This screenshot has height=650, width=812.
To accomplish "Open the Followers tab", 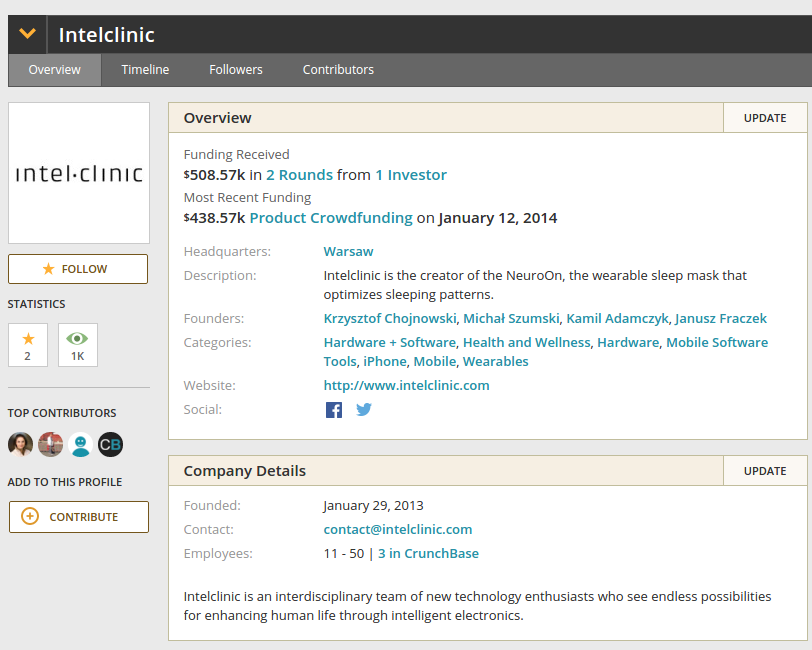I will (x=236, y=70).
